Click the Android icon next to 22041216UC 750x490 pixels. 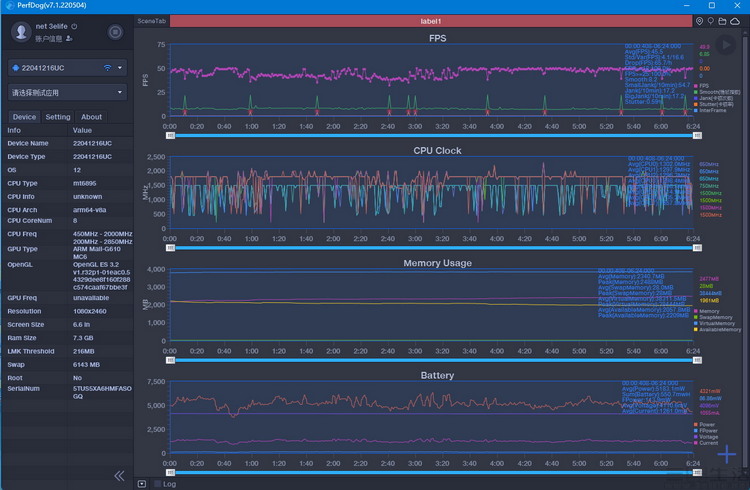15,68
